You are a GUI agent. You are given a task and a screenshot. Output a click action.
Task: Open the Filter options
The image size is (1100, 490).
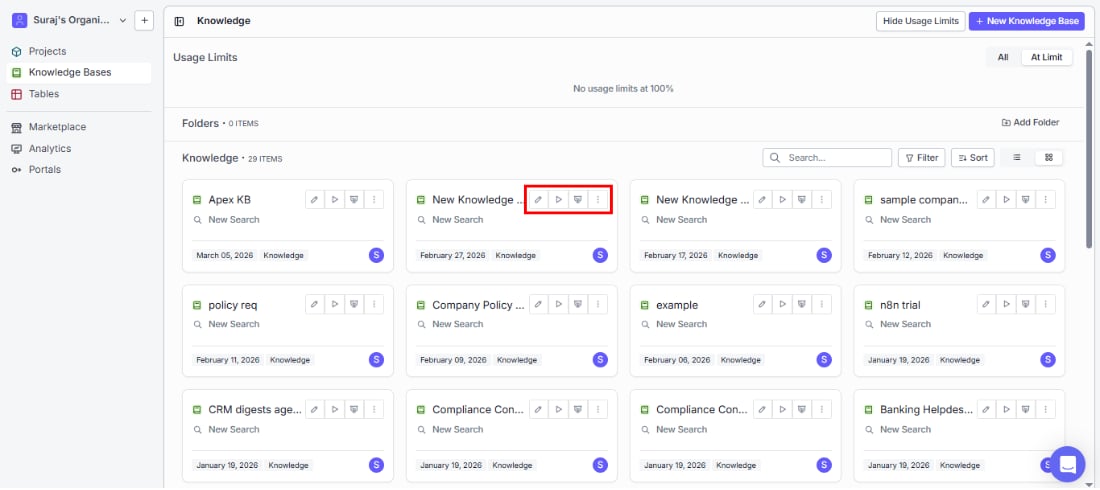(x=922, y=158)
